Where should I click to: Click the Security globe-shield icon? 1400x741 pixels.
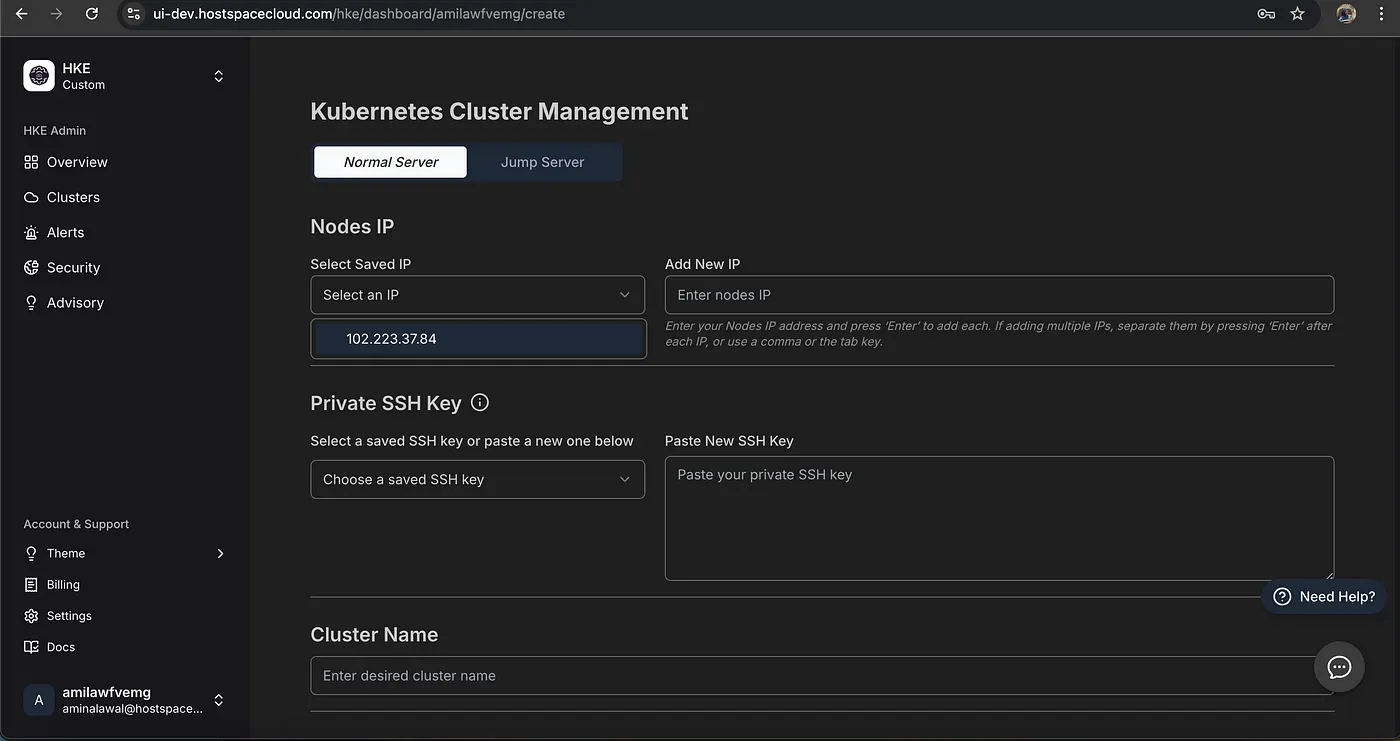(x=31, y=267)
